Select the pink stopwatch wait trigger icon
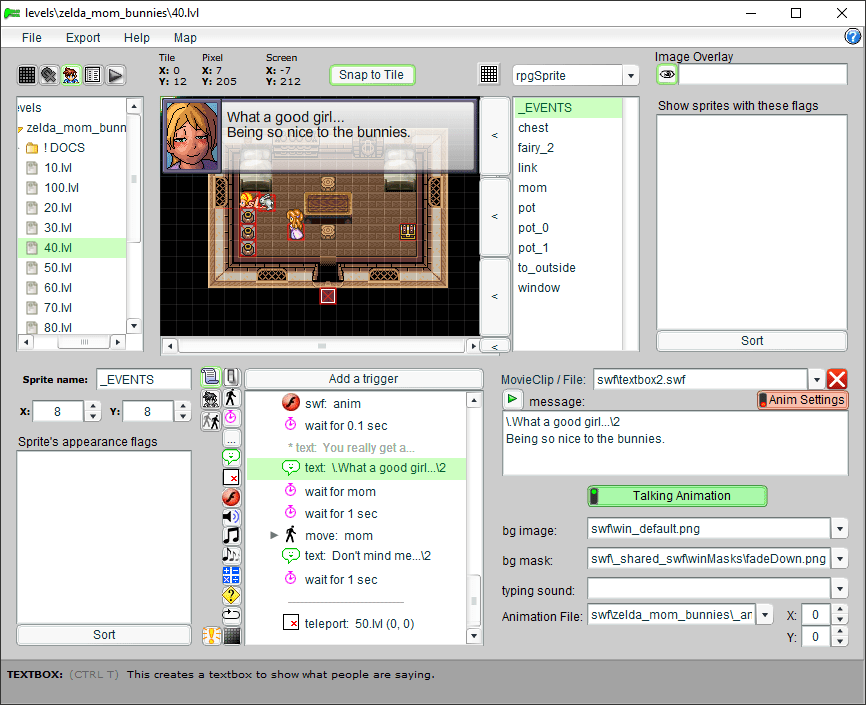The image size is (866, 705). [231, 417]
